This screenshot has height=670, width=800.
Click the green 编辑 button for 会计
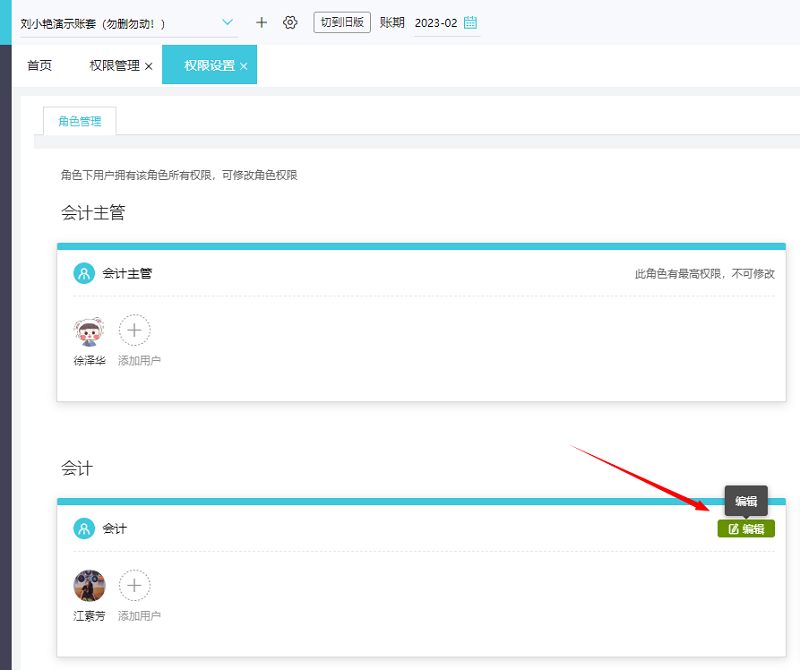pyautogui.click(x=746, y=529)
